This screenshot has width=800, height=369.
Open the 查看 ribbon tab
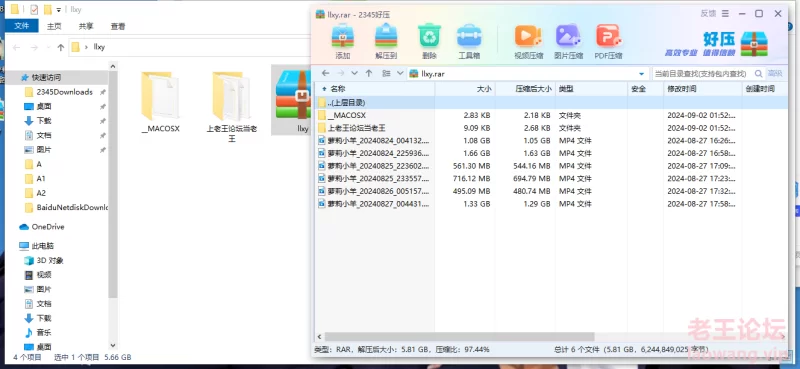click(118, 26)
